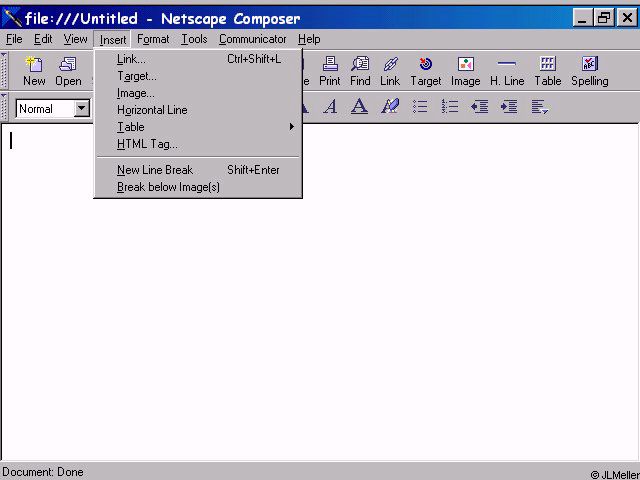Choose Image... from the Insert menu

pos(198,93)
